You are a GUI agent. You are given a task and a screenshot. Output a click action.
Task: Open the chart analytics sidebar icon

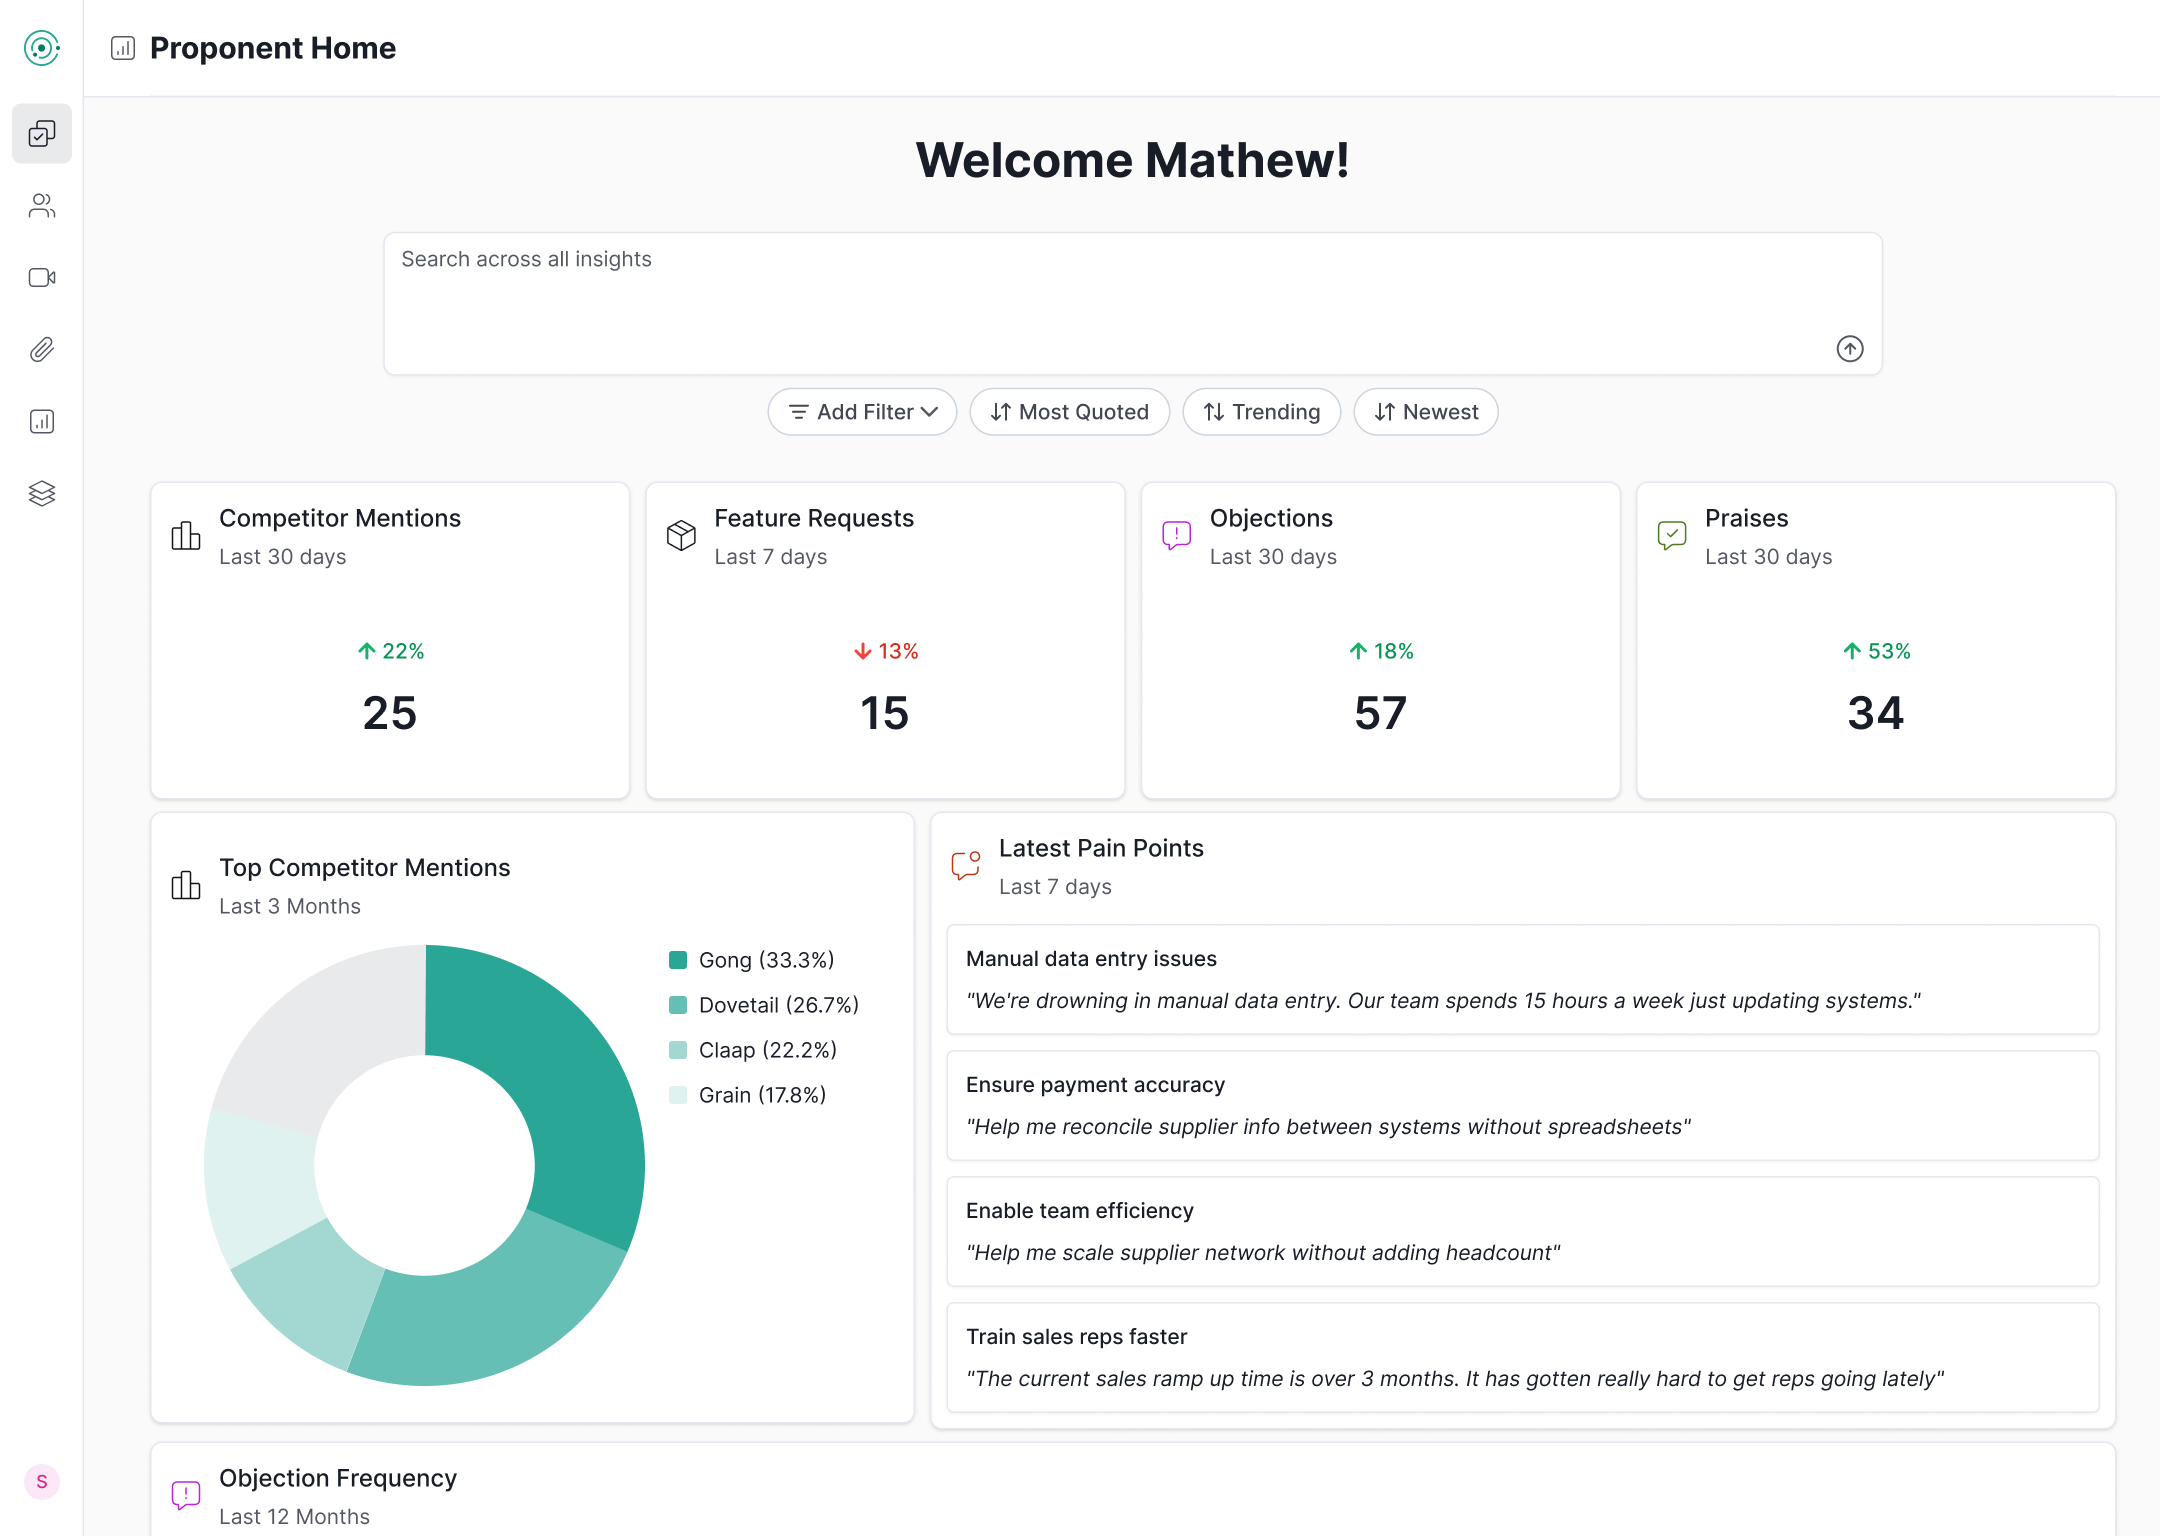pos(42,422)
